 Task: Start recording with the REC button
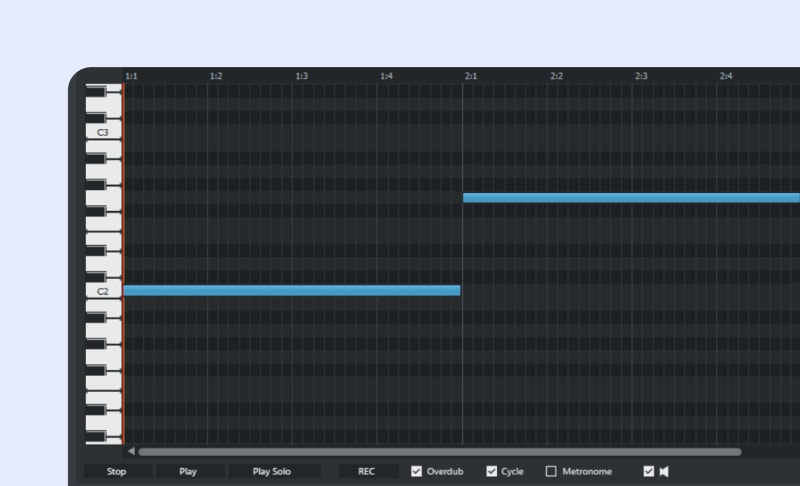(366, 471)
